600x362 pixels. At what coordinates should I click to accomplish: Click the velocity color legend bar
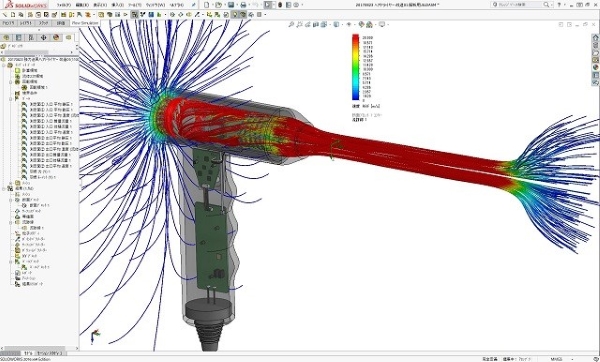point(355,67)
